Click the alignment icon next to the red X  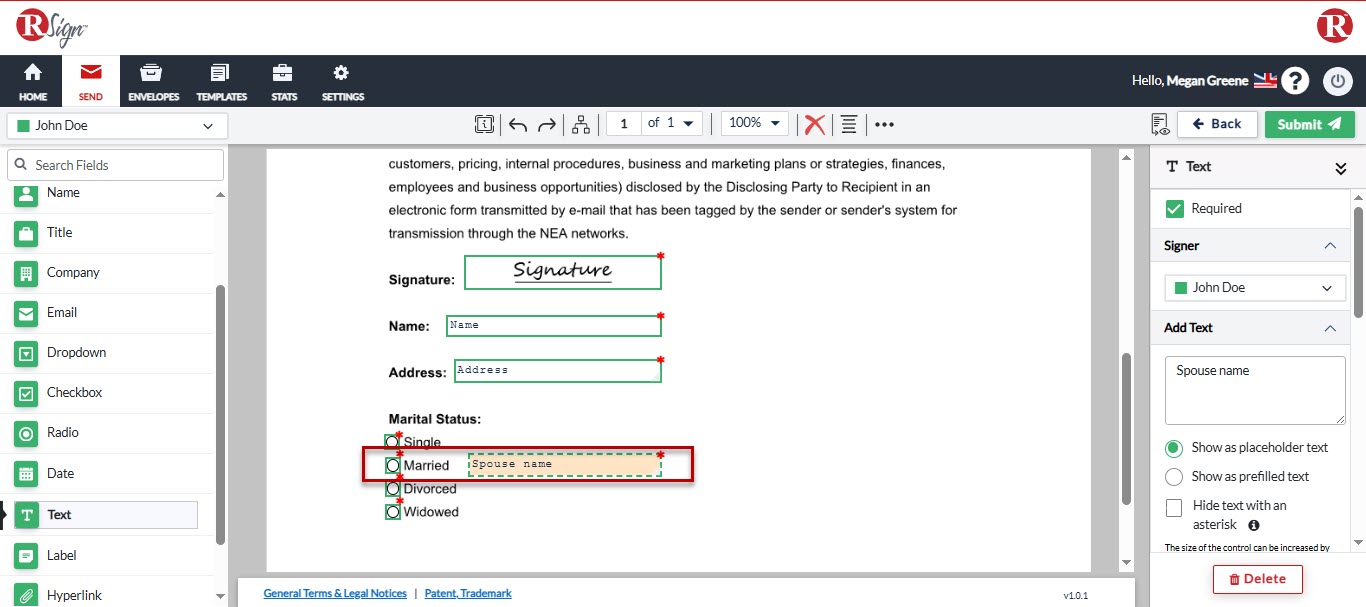coord(847,124)
